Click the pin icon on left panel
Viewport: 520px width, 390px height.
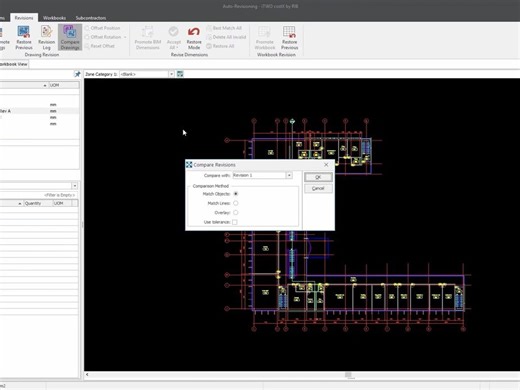tap(77, 74)
